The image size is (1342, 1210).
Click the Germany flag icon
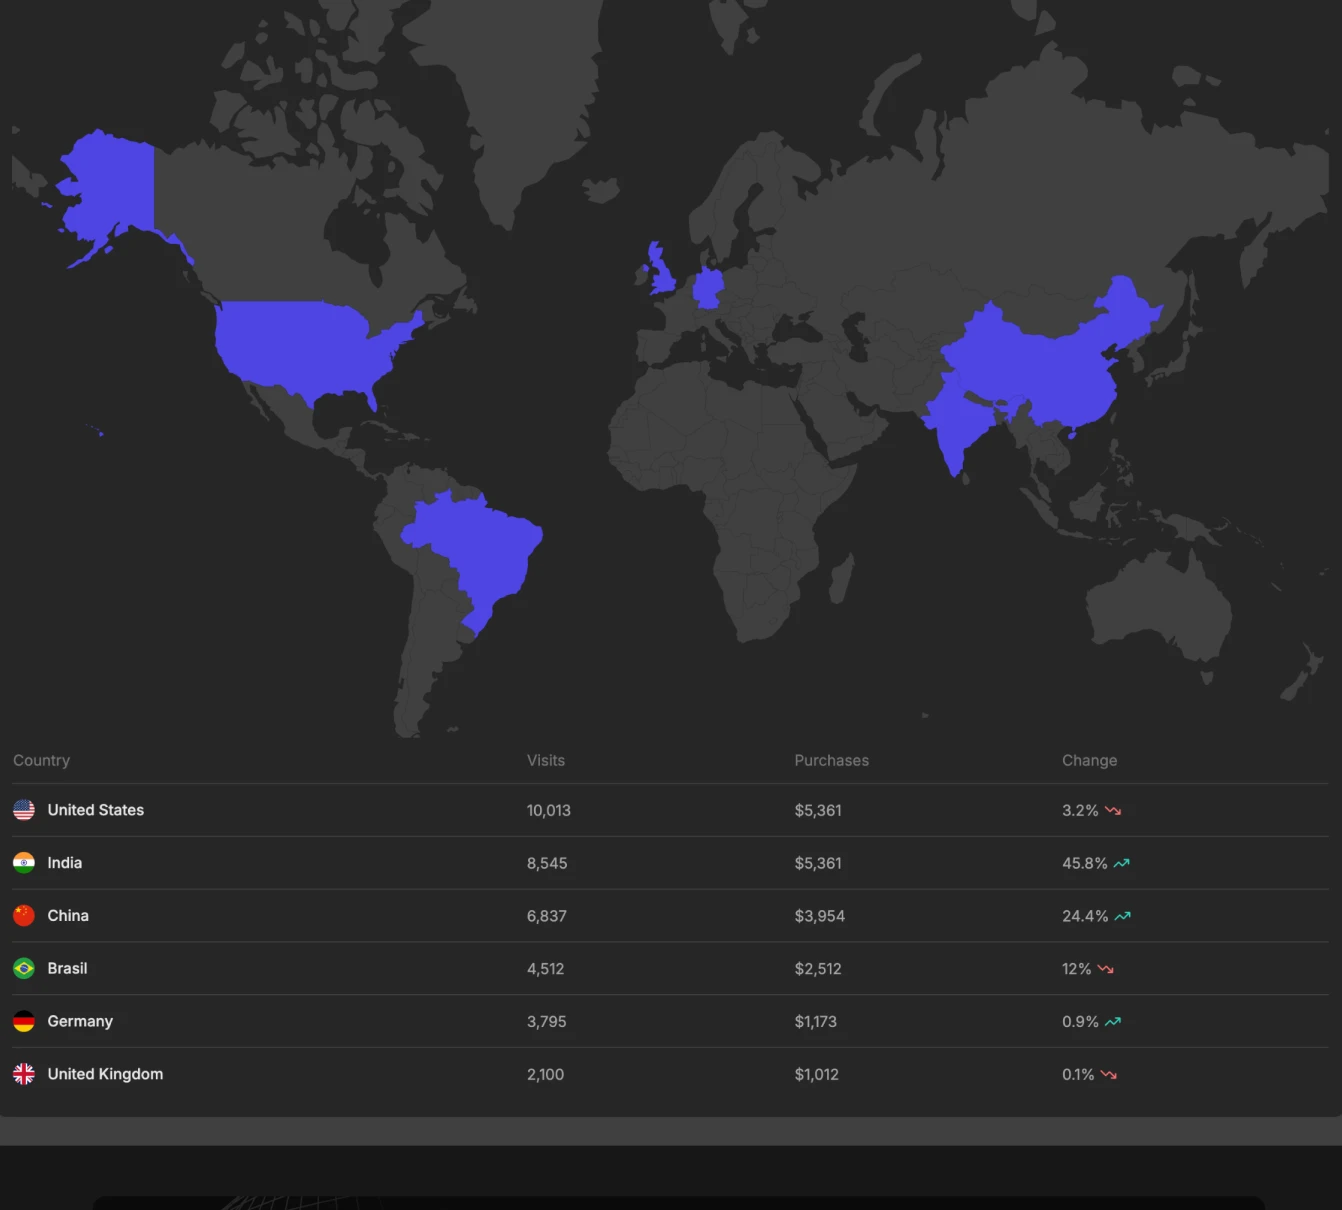click(23, 1021)
